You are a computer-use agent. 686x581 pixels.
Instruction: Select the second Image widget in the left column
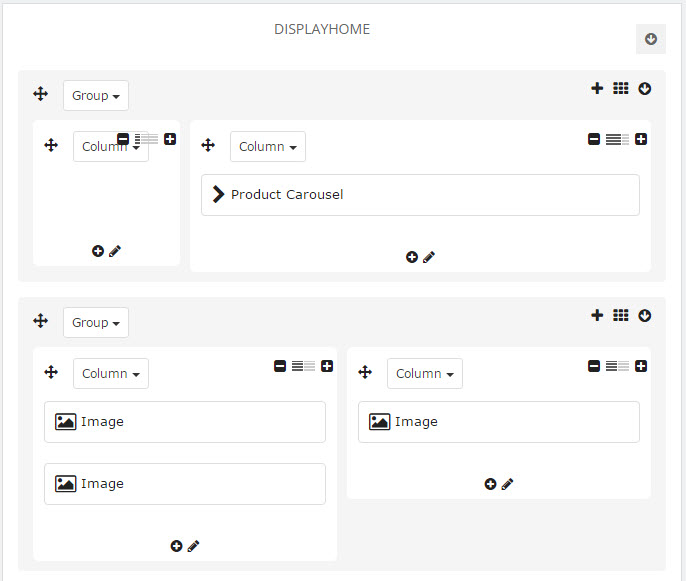click(185, 484)
